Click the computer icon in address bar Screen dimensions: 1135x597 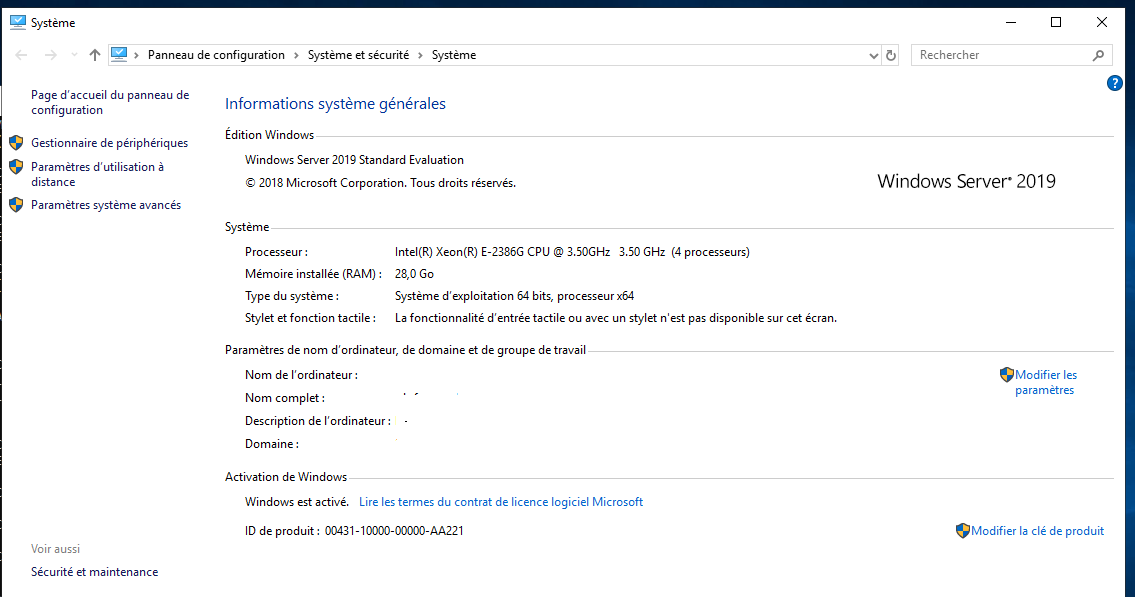[119, 54]
